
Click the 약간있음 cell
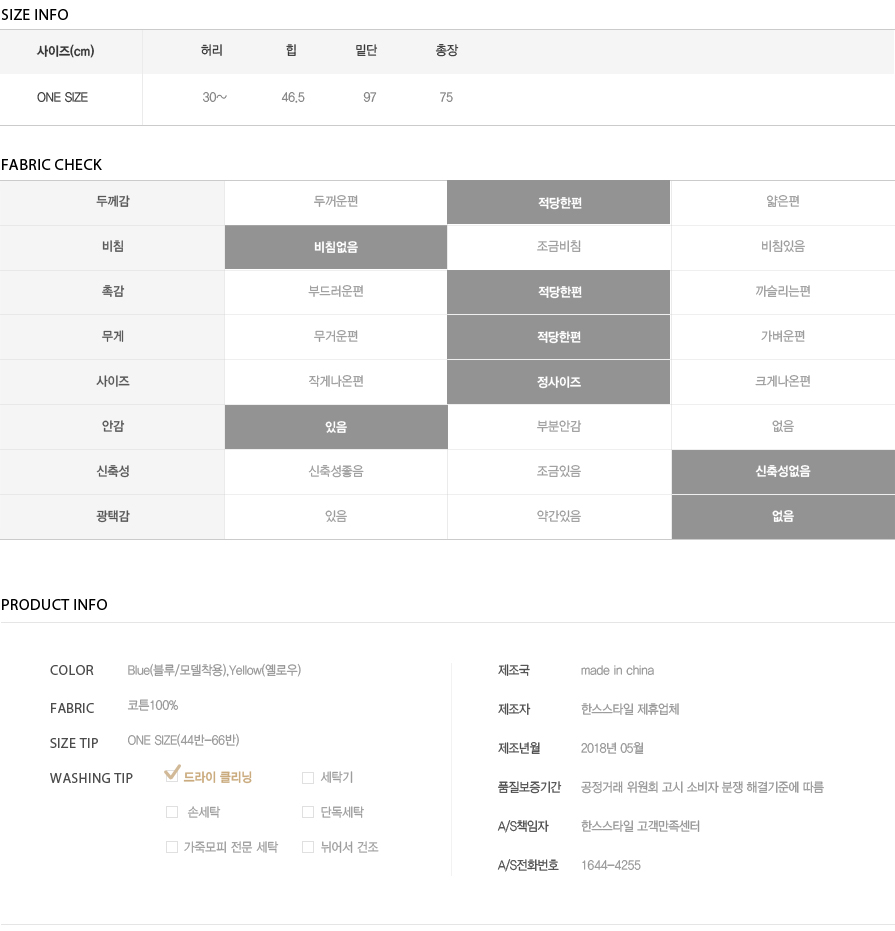[559, 516]
